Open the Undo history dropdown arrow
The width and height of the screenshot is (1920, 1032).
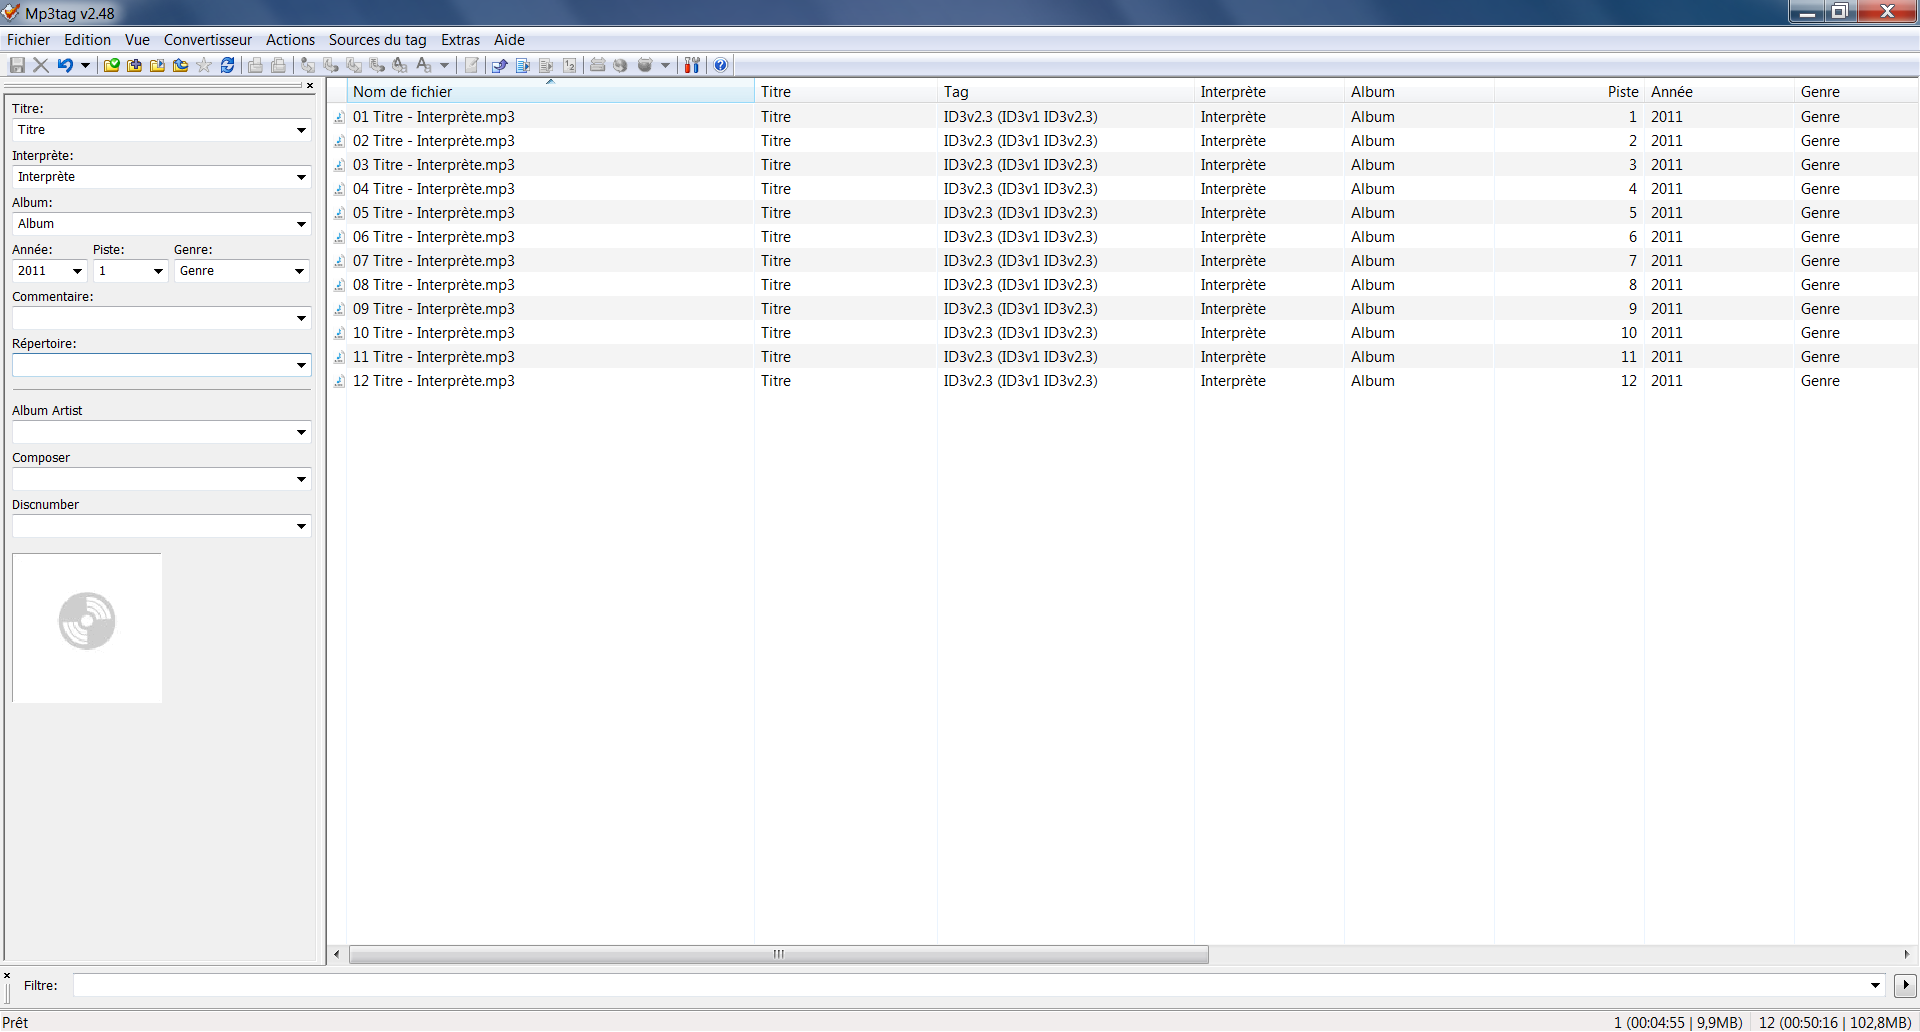pos(85,65)
